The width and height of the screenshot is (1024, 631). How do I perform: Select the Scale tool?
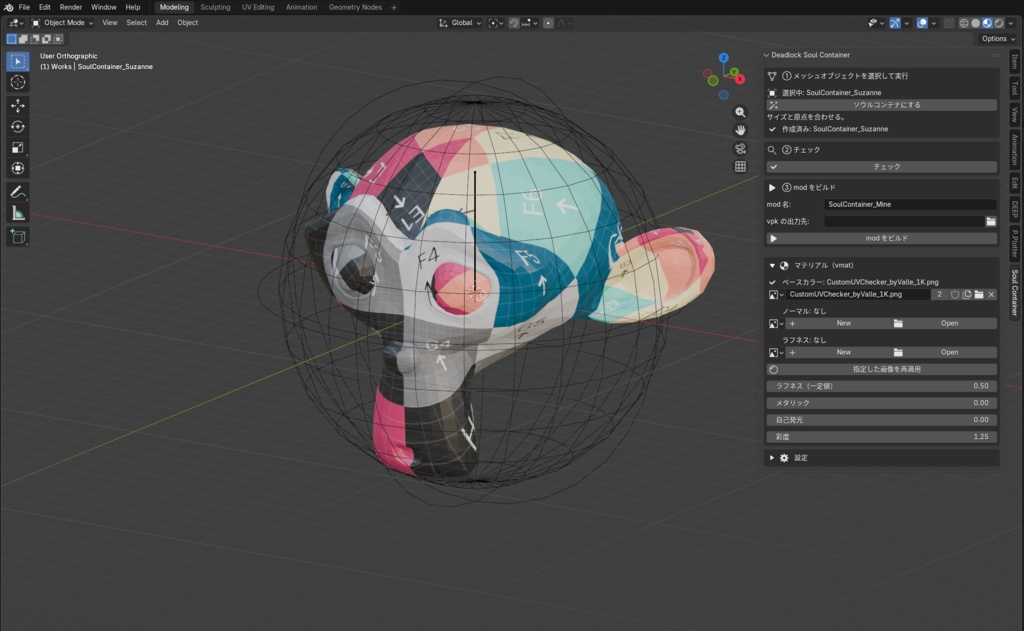[18, 148]
